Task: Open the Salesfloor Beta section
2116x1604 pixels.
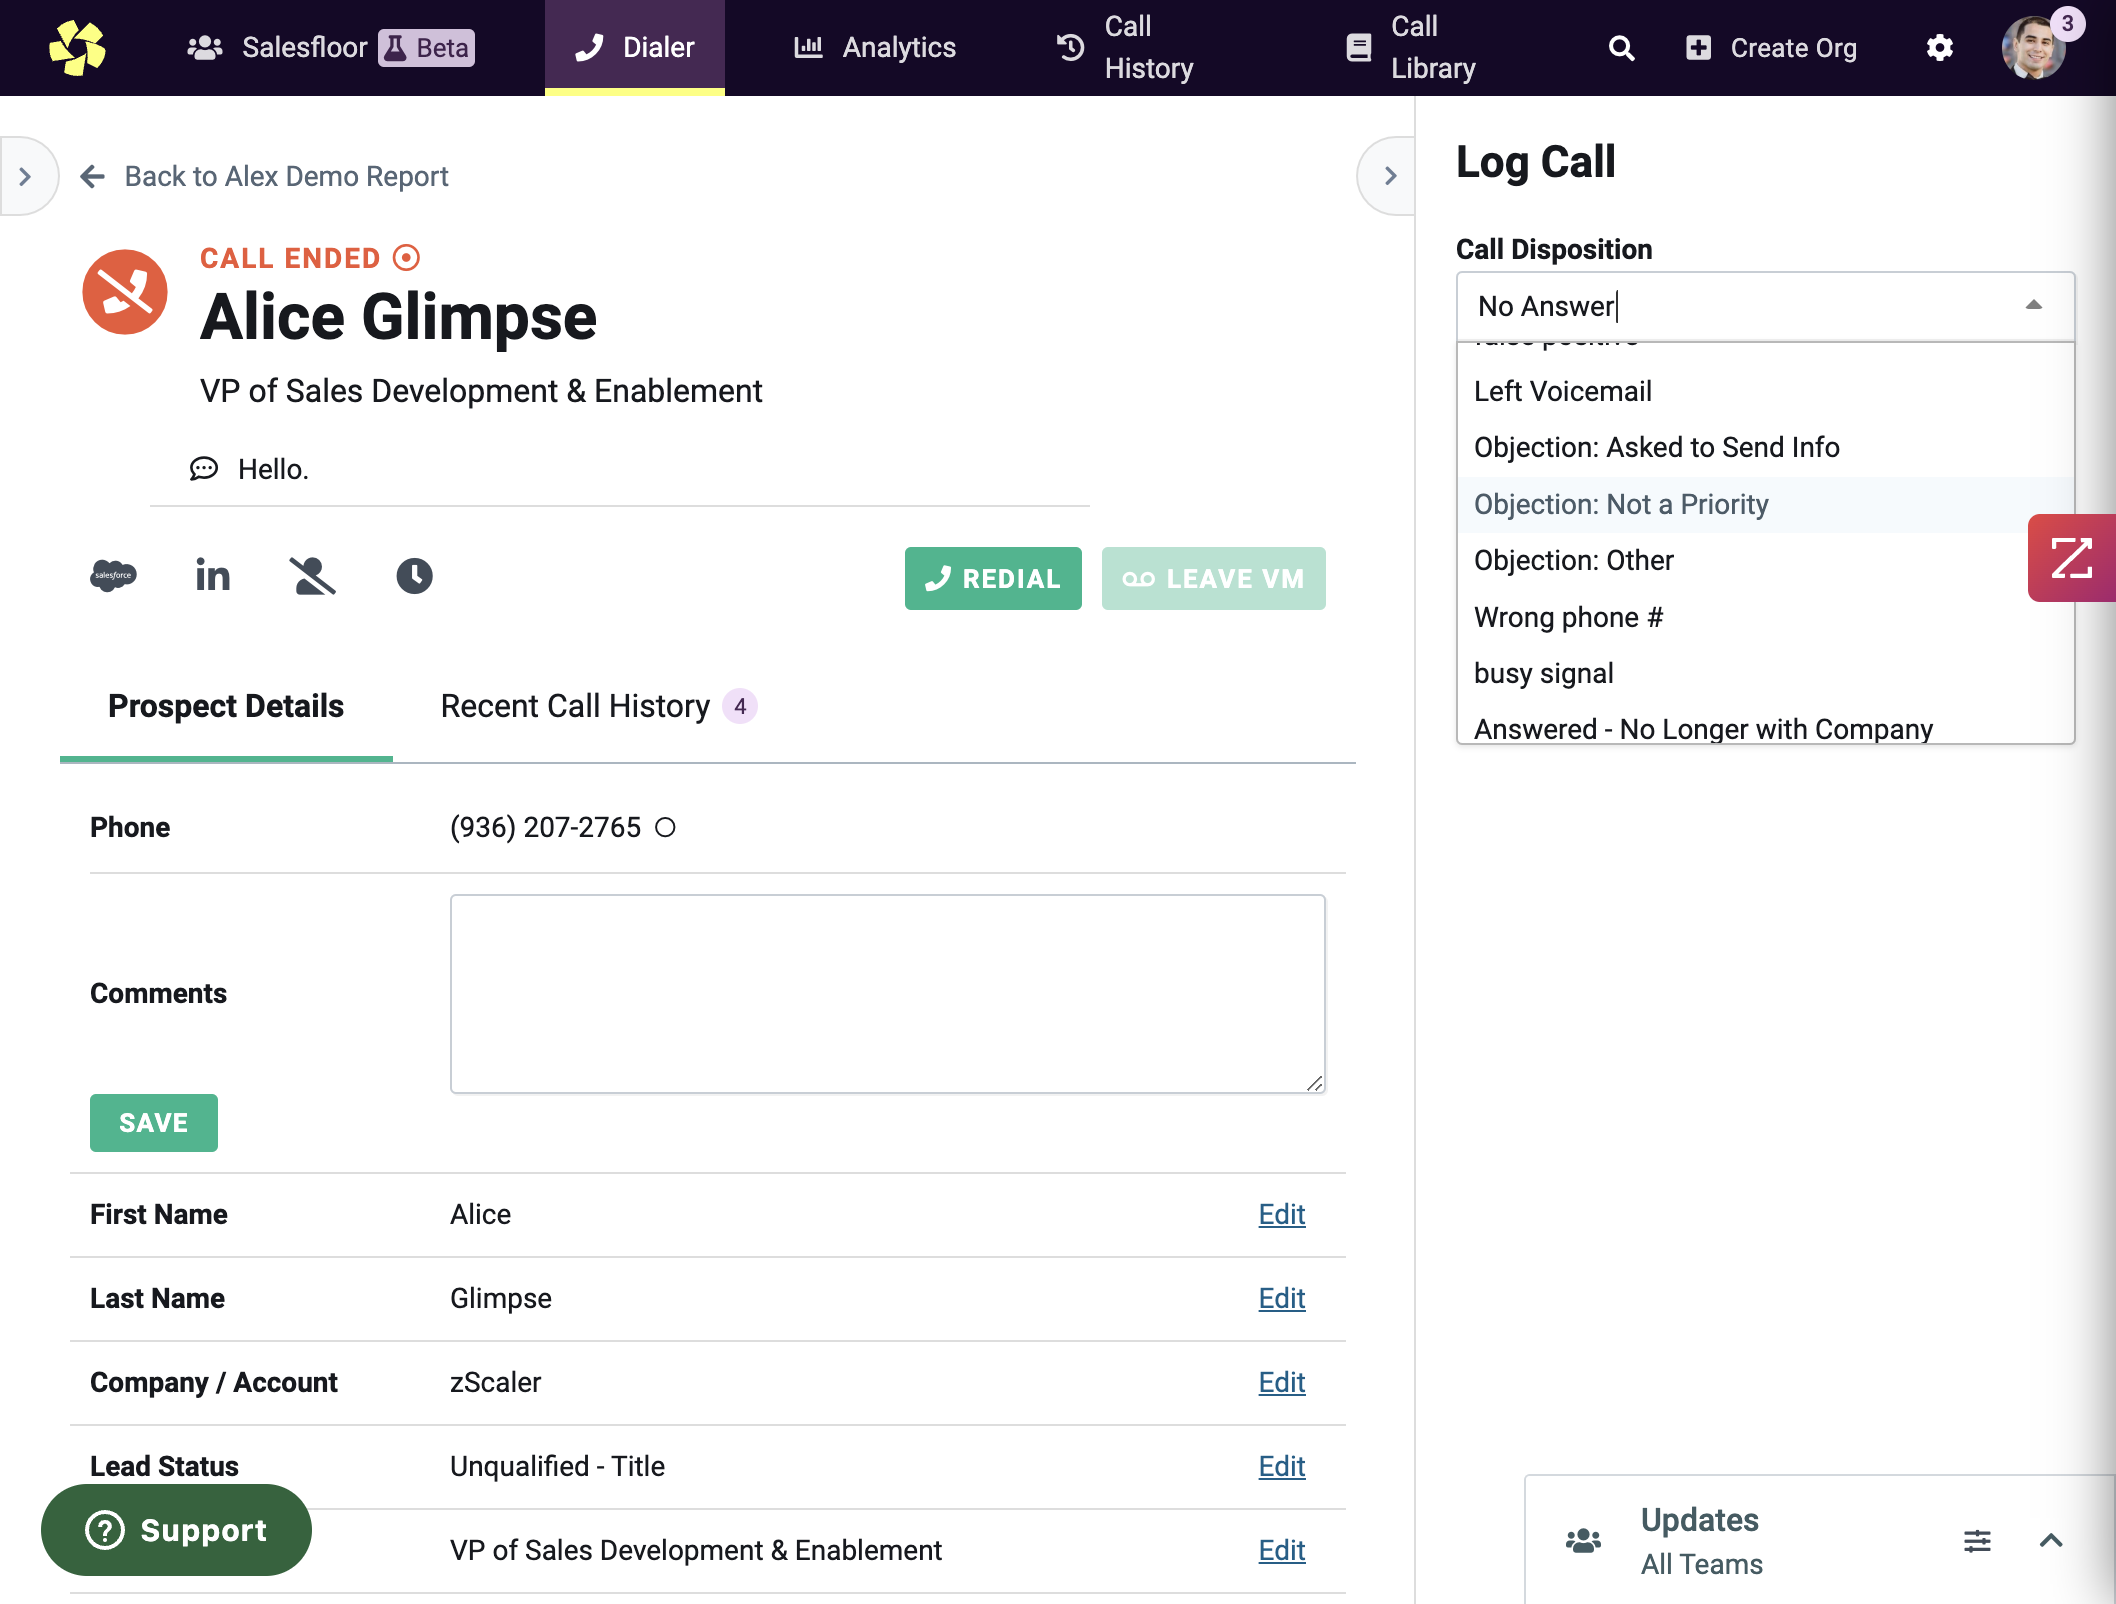Action: coord(330,48)
